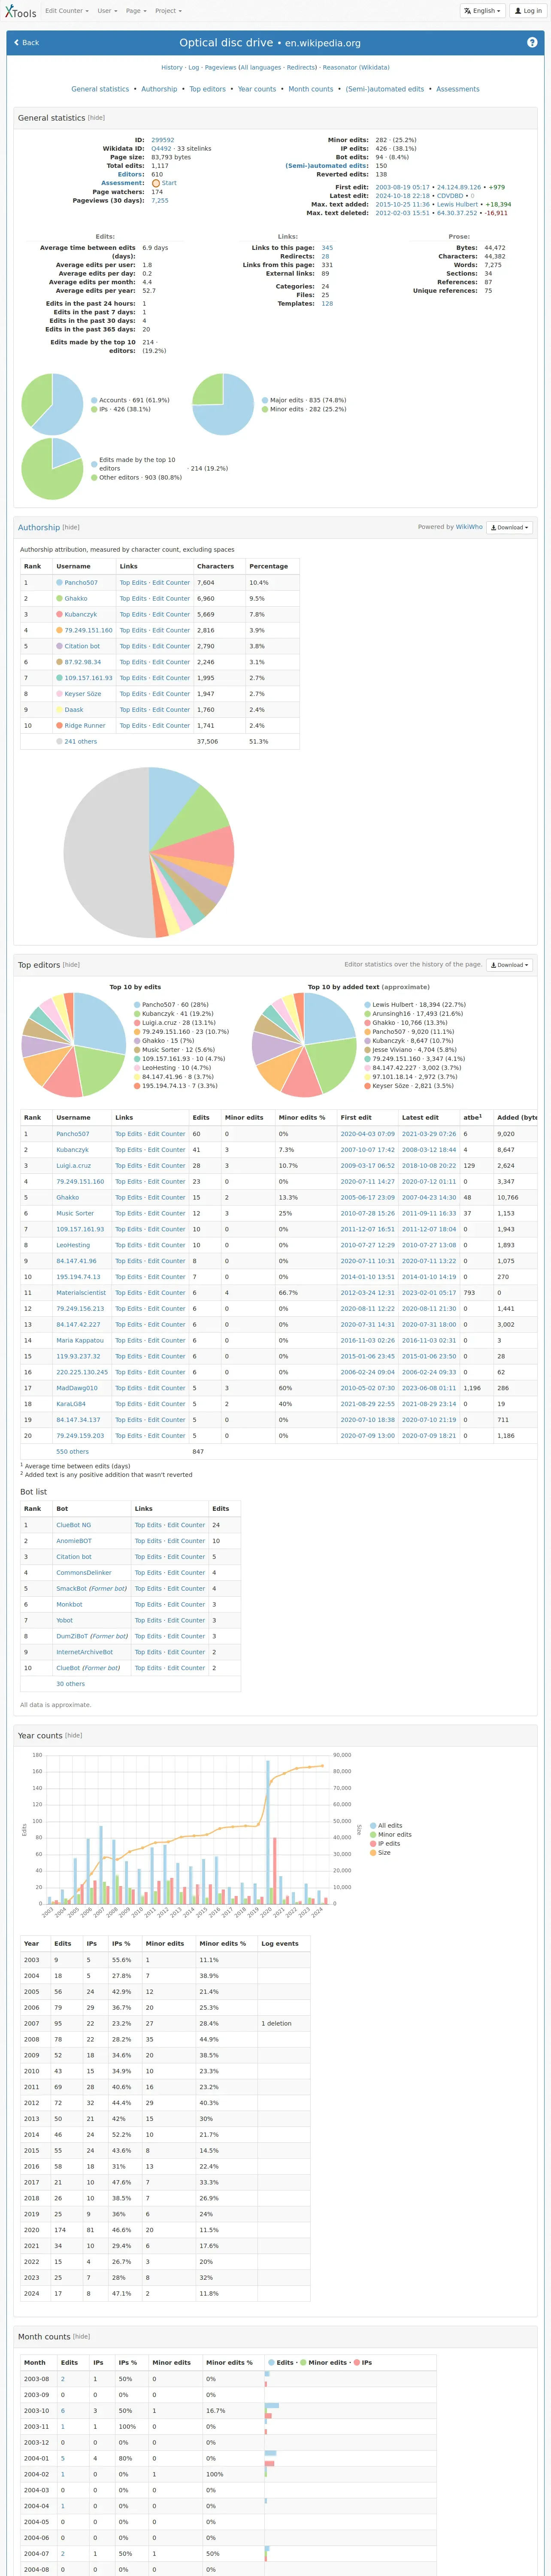Collapse the Top editors section via hide
The height and width of the screenshot is (2576, 551).
pyautogui.click(x=71, y=965)
